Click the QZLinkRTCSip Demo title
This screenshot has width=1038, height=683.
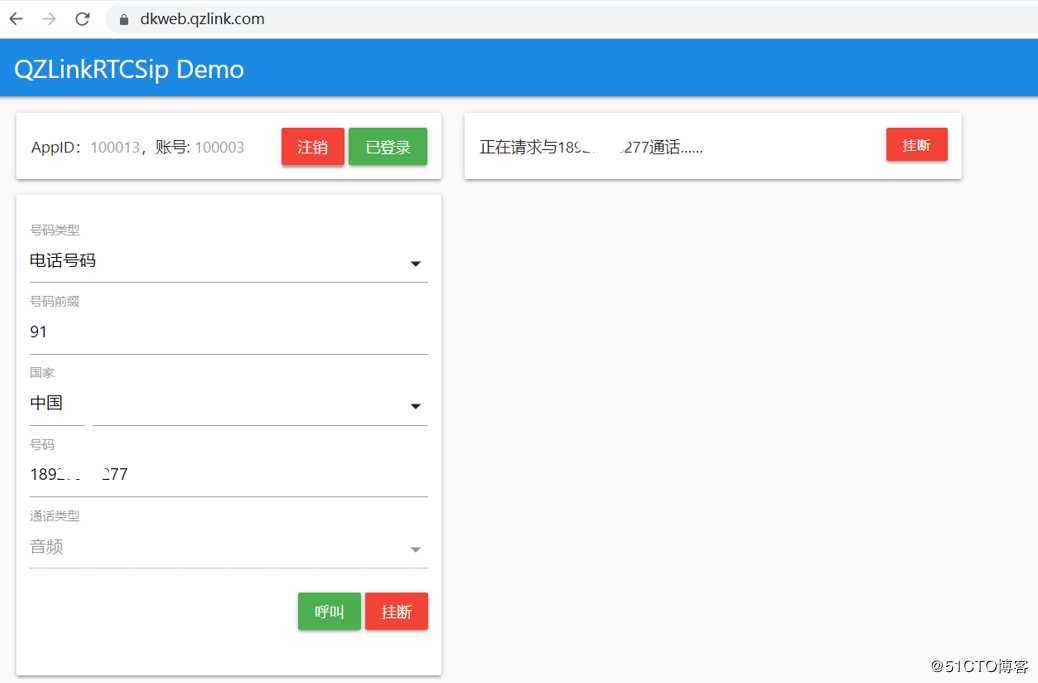click(x=129, y=69)
